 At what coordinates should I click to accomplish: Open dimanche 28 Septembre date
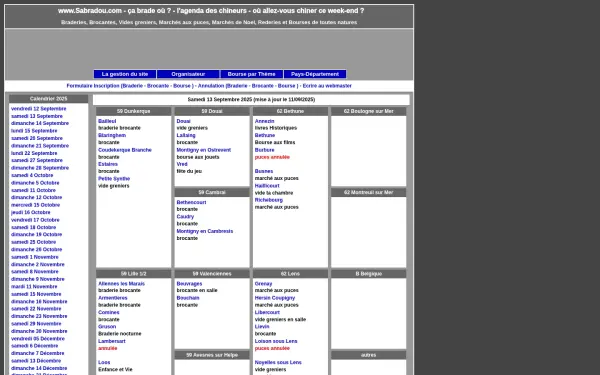point(40,168)
